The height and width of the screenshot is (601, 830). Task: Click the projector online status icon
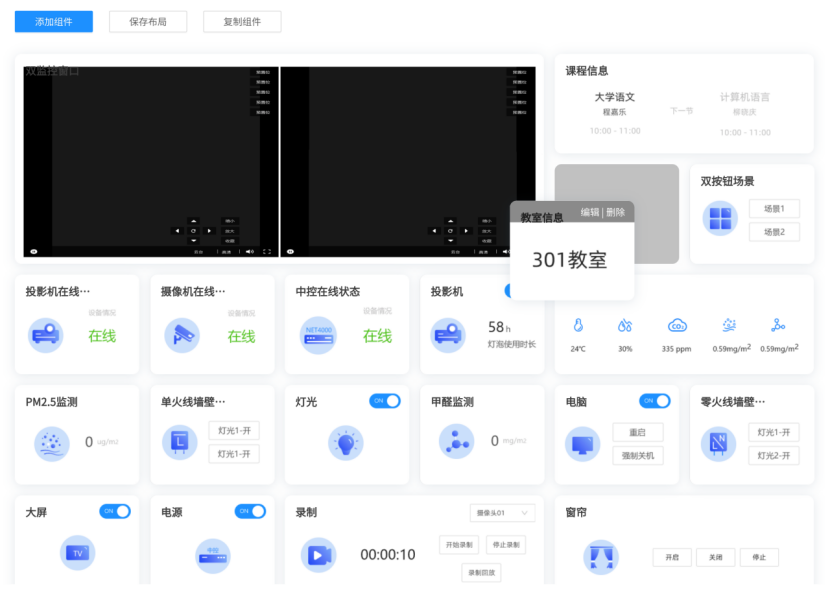tap(45, 335)
